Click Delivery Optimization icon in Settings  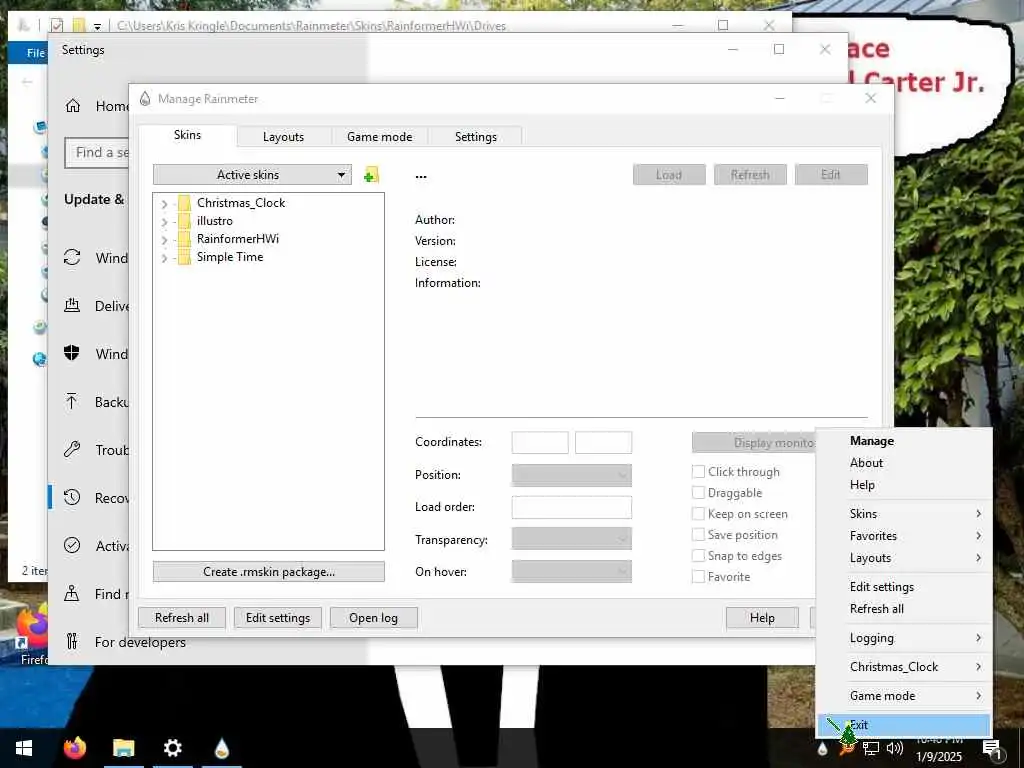click(x=72, y=305)
